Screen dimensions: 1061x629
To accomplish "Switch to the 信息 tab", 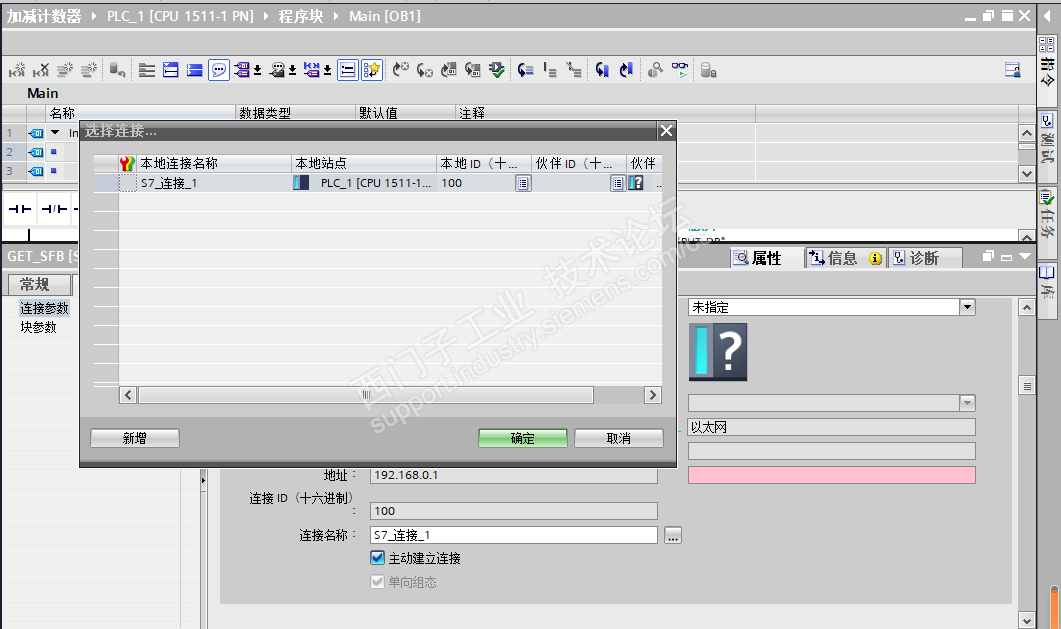I will pyautogui.click(x=844, y=258).
